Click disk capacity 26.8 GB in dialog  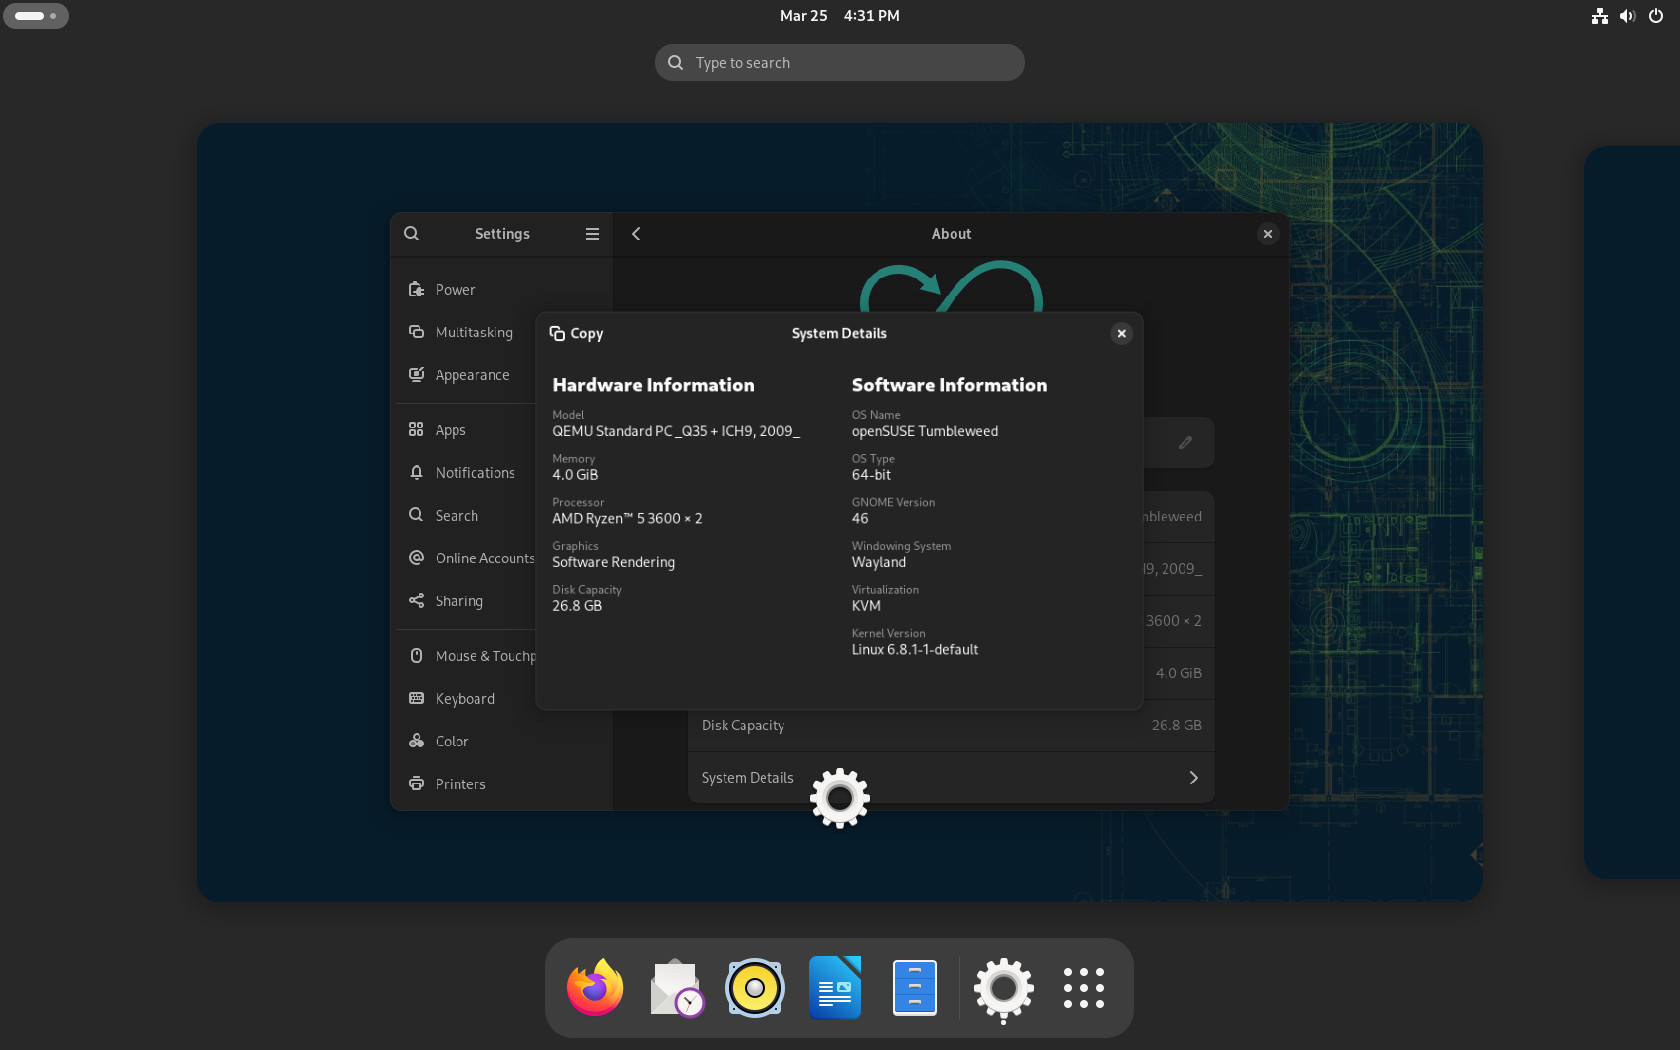pyautogui.click(x=577, y=606)
